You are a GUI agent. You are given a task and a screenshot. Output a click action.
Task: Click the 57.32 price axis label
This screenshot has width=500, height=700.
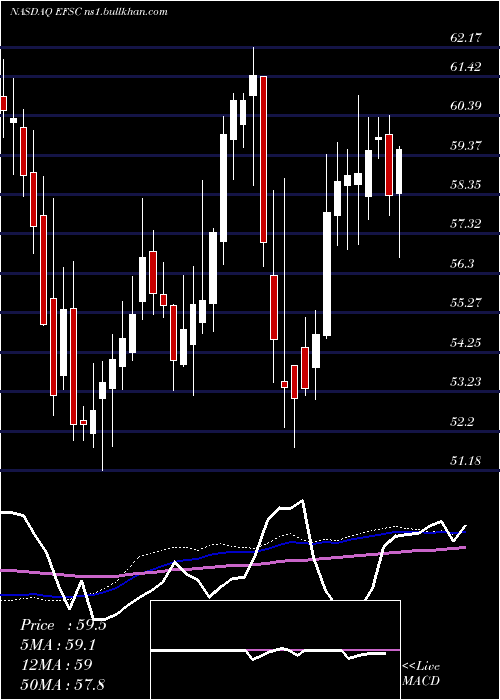466,224
